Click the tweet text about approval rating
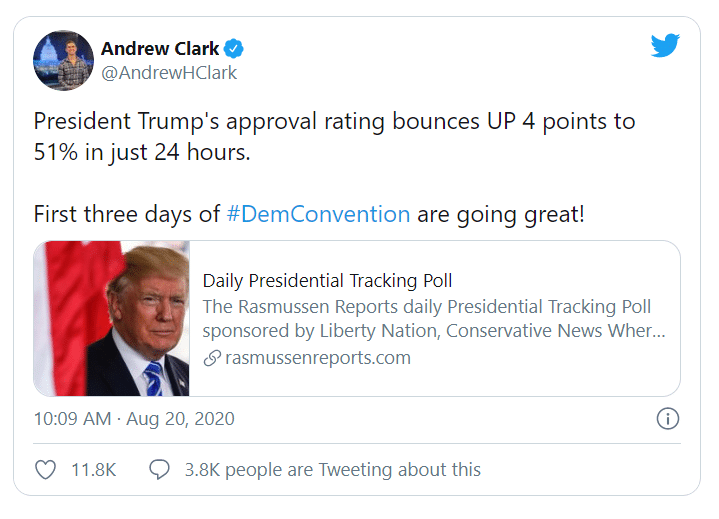The image size is (719, 519). [x=334, y=137]
